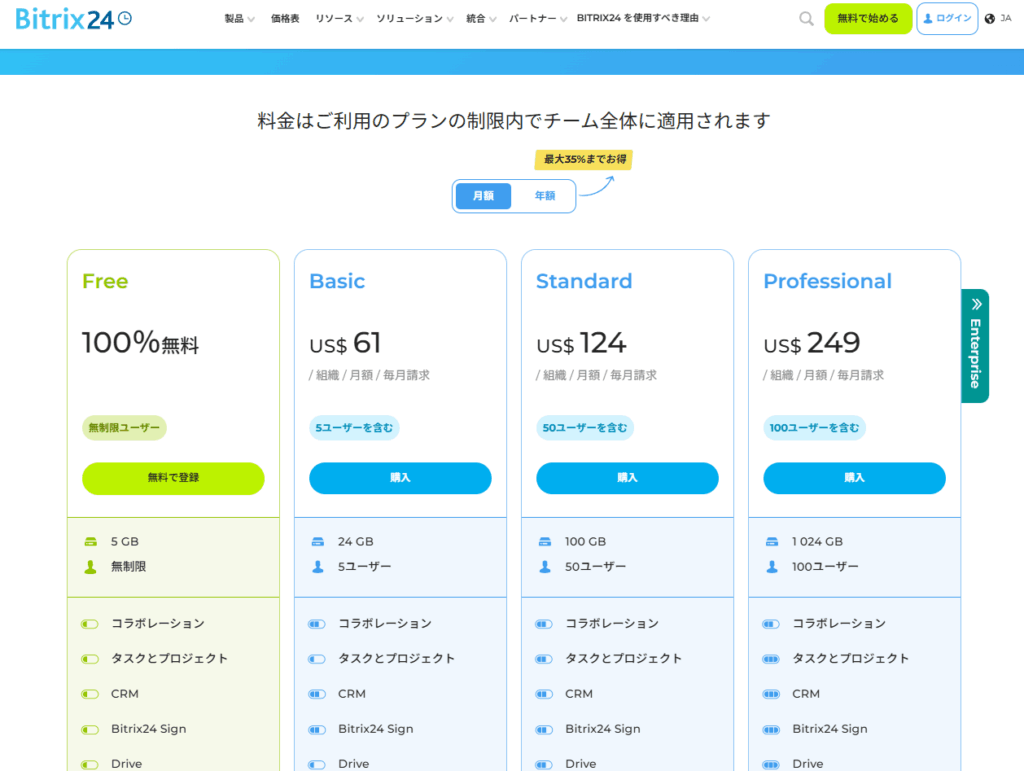Click user icon beside 無制限 in Free plan
Image resolution: width=1024 pixels, height=771 pixels.
point(91,567)
